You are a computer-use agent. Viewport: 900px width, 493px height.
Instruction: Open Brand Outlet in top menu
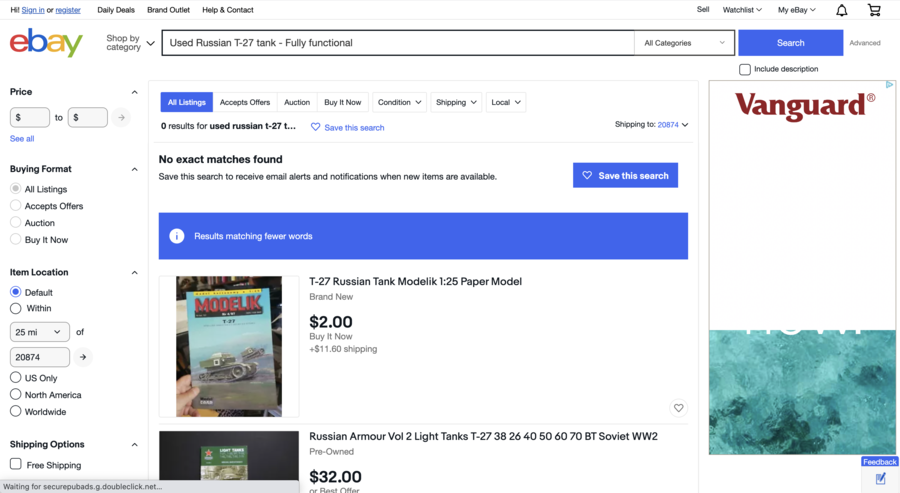click(x=168, y=10)
